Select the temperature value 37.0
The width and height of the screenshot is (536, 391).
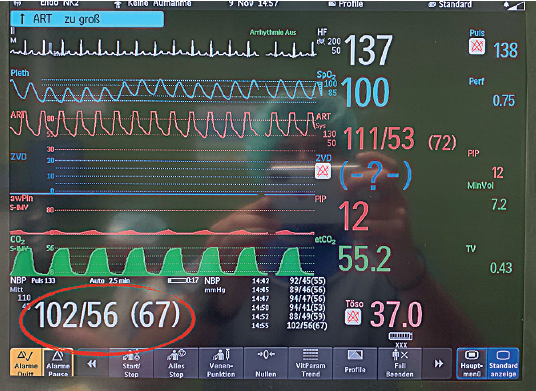point(397,315)
